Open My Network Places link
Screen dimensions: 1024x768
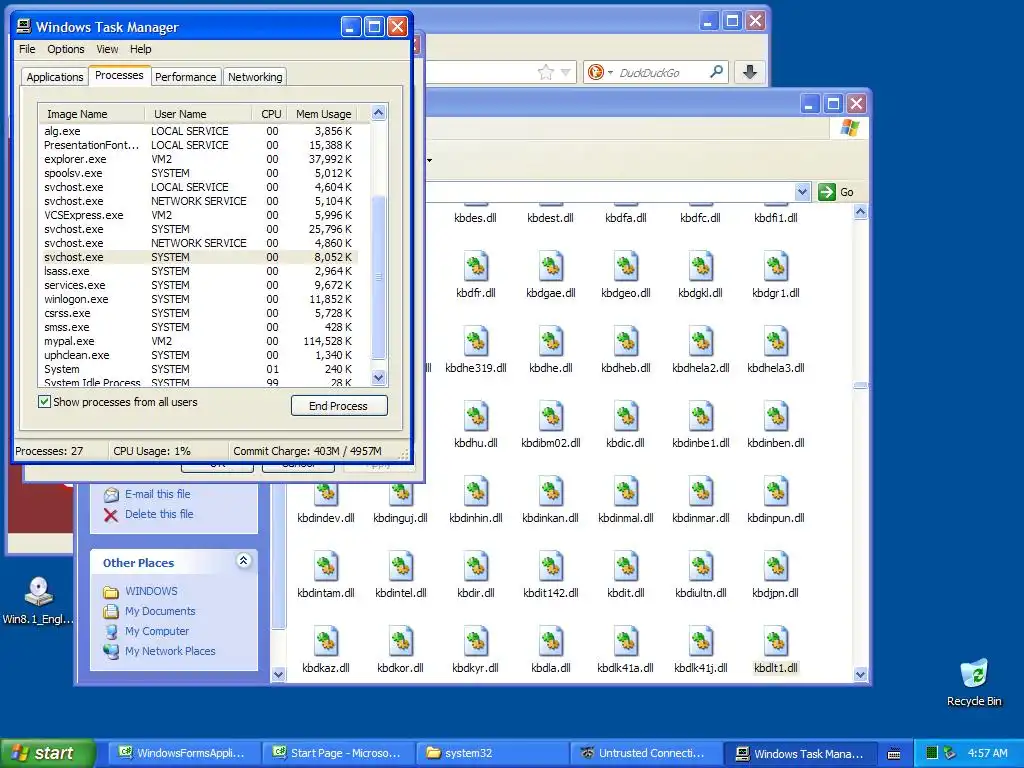click(170, 651)
